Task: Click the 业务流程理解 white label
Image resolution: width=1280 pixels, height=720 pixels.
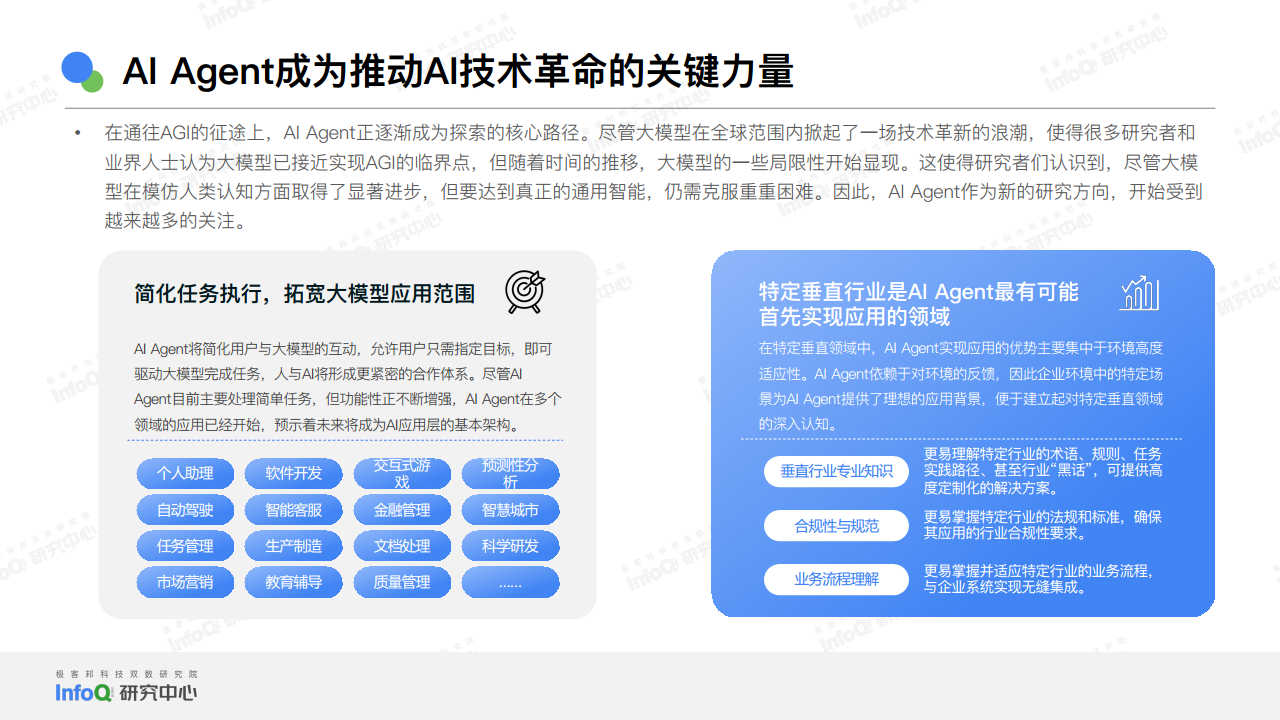Action: tap(836, 579)
